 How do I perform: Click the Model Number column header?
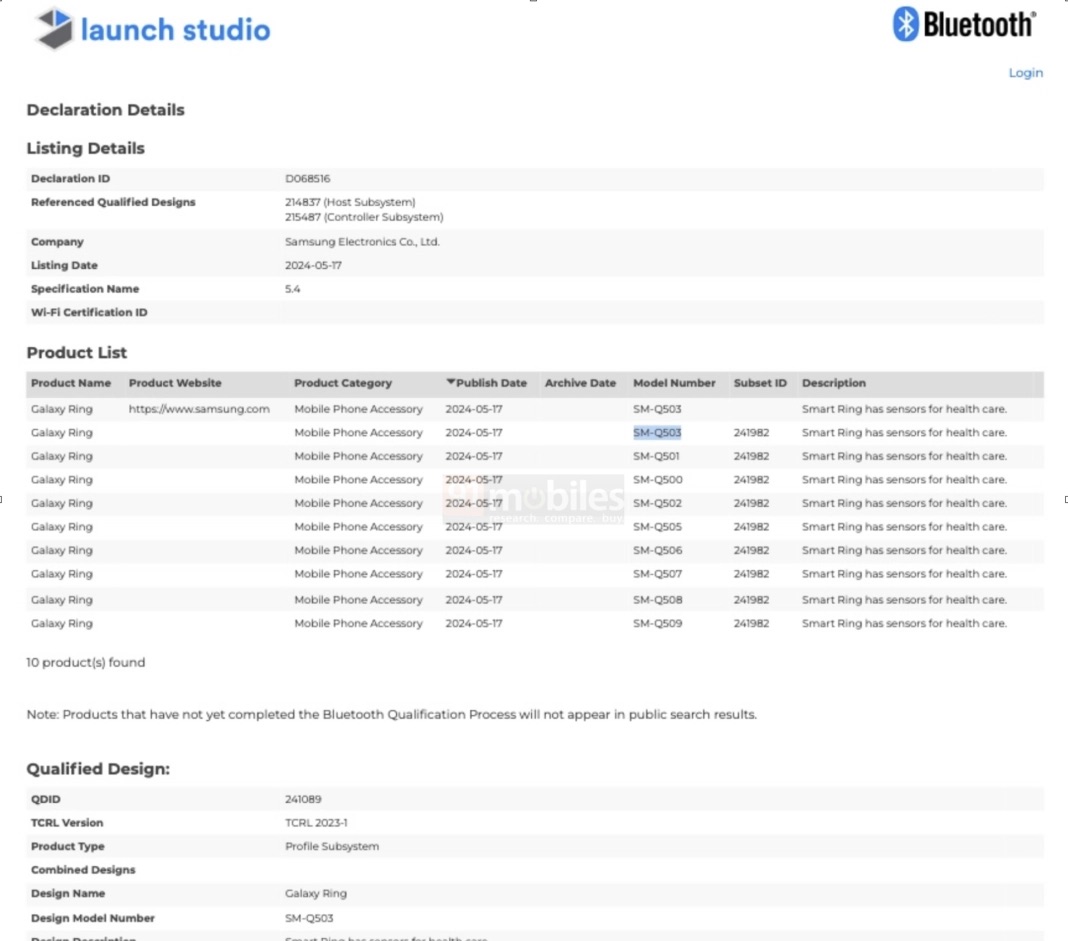tap(674, 383)
